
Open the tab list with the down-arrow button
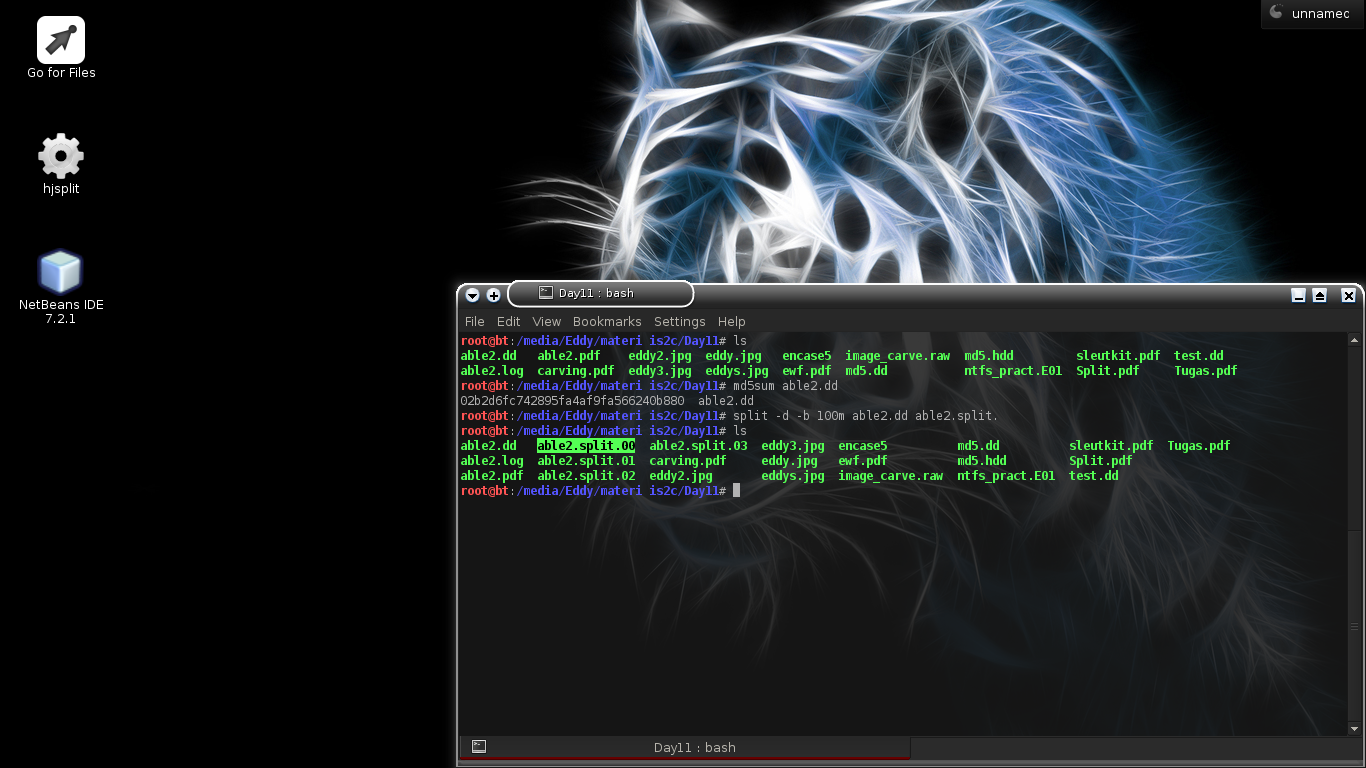coord(471,295)
